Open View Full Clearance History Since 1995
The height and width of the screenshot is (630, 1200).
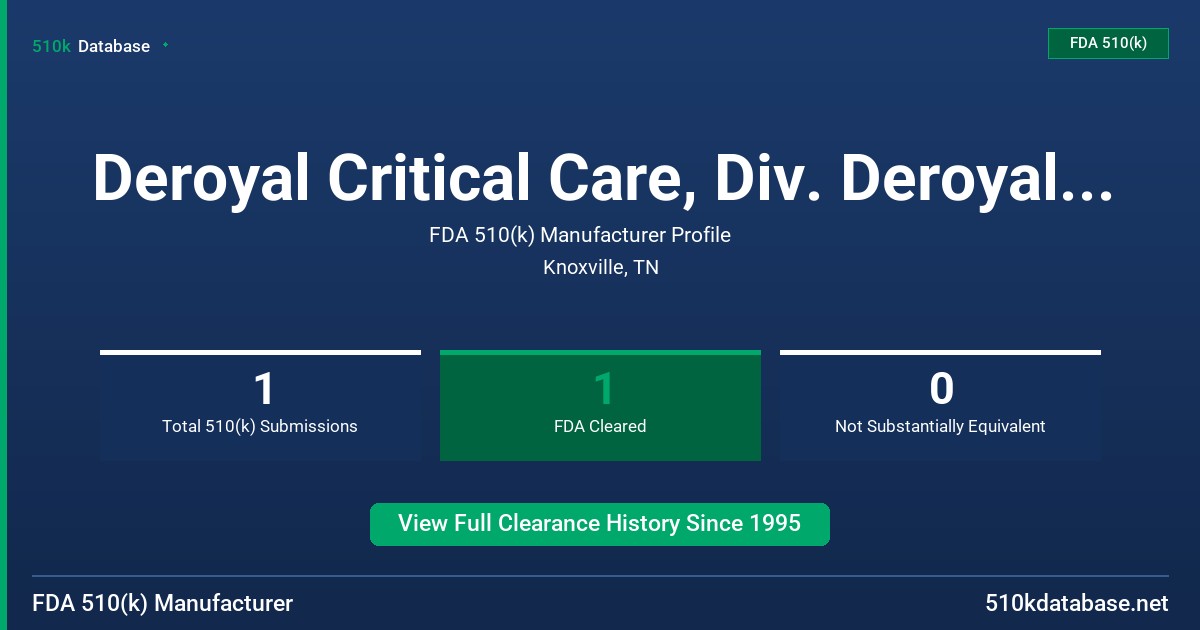tap(600, 524)
